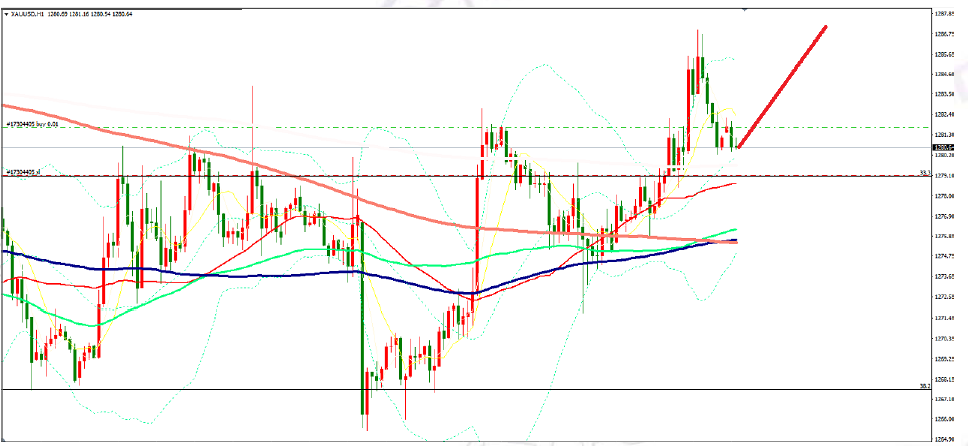
Task: Click the 1268.15 price on the scale
Action: coord(945,379)
